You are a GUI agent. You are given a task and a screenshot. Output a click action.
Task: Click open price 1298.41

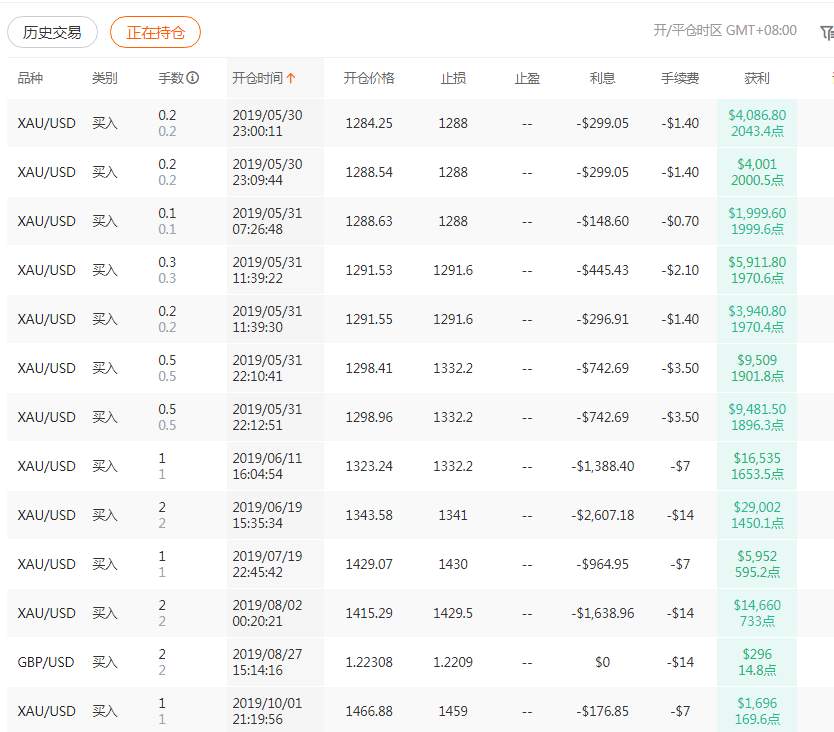pyautogui.click(x=369, y=368)
